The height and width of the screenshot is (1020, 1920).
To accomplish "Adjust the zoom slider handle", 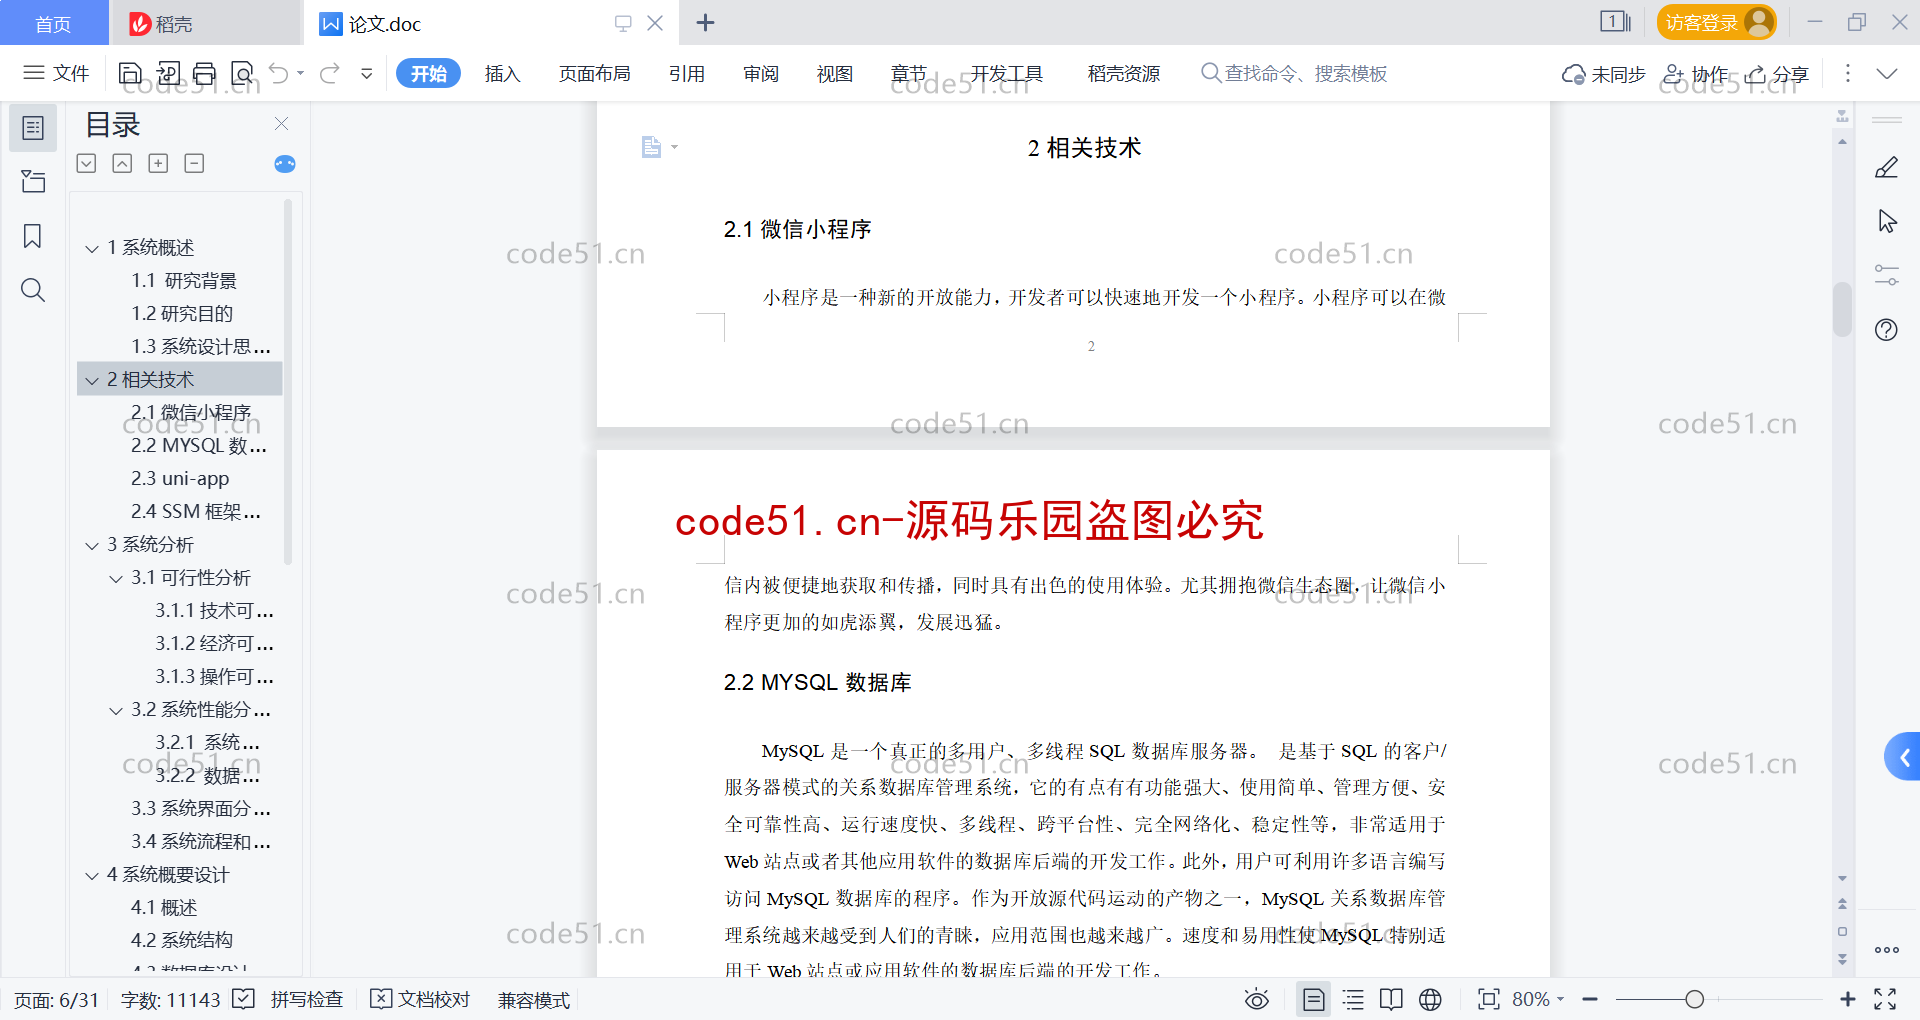I will 1694,999.
